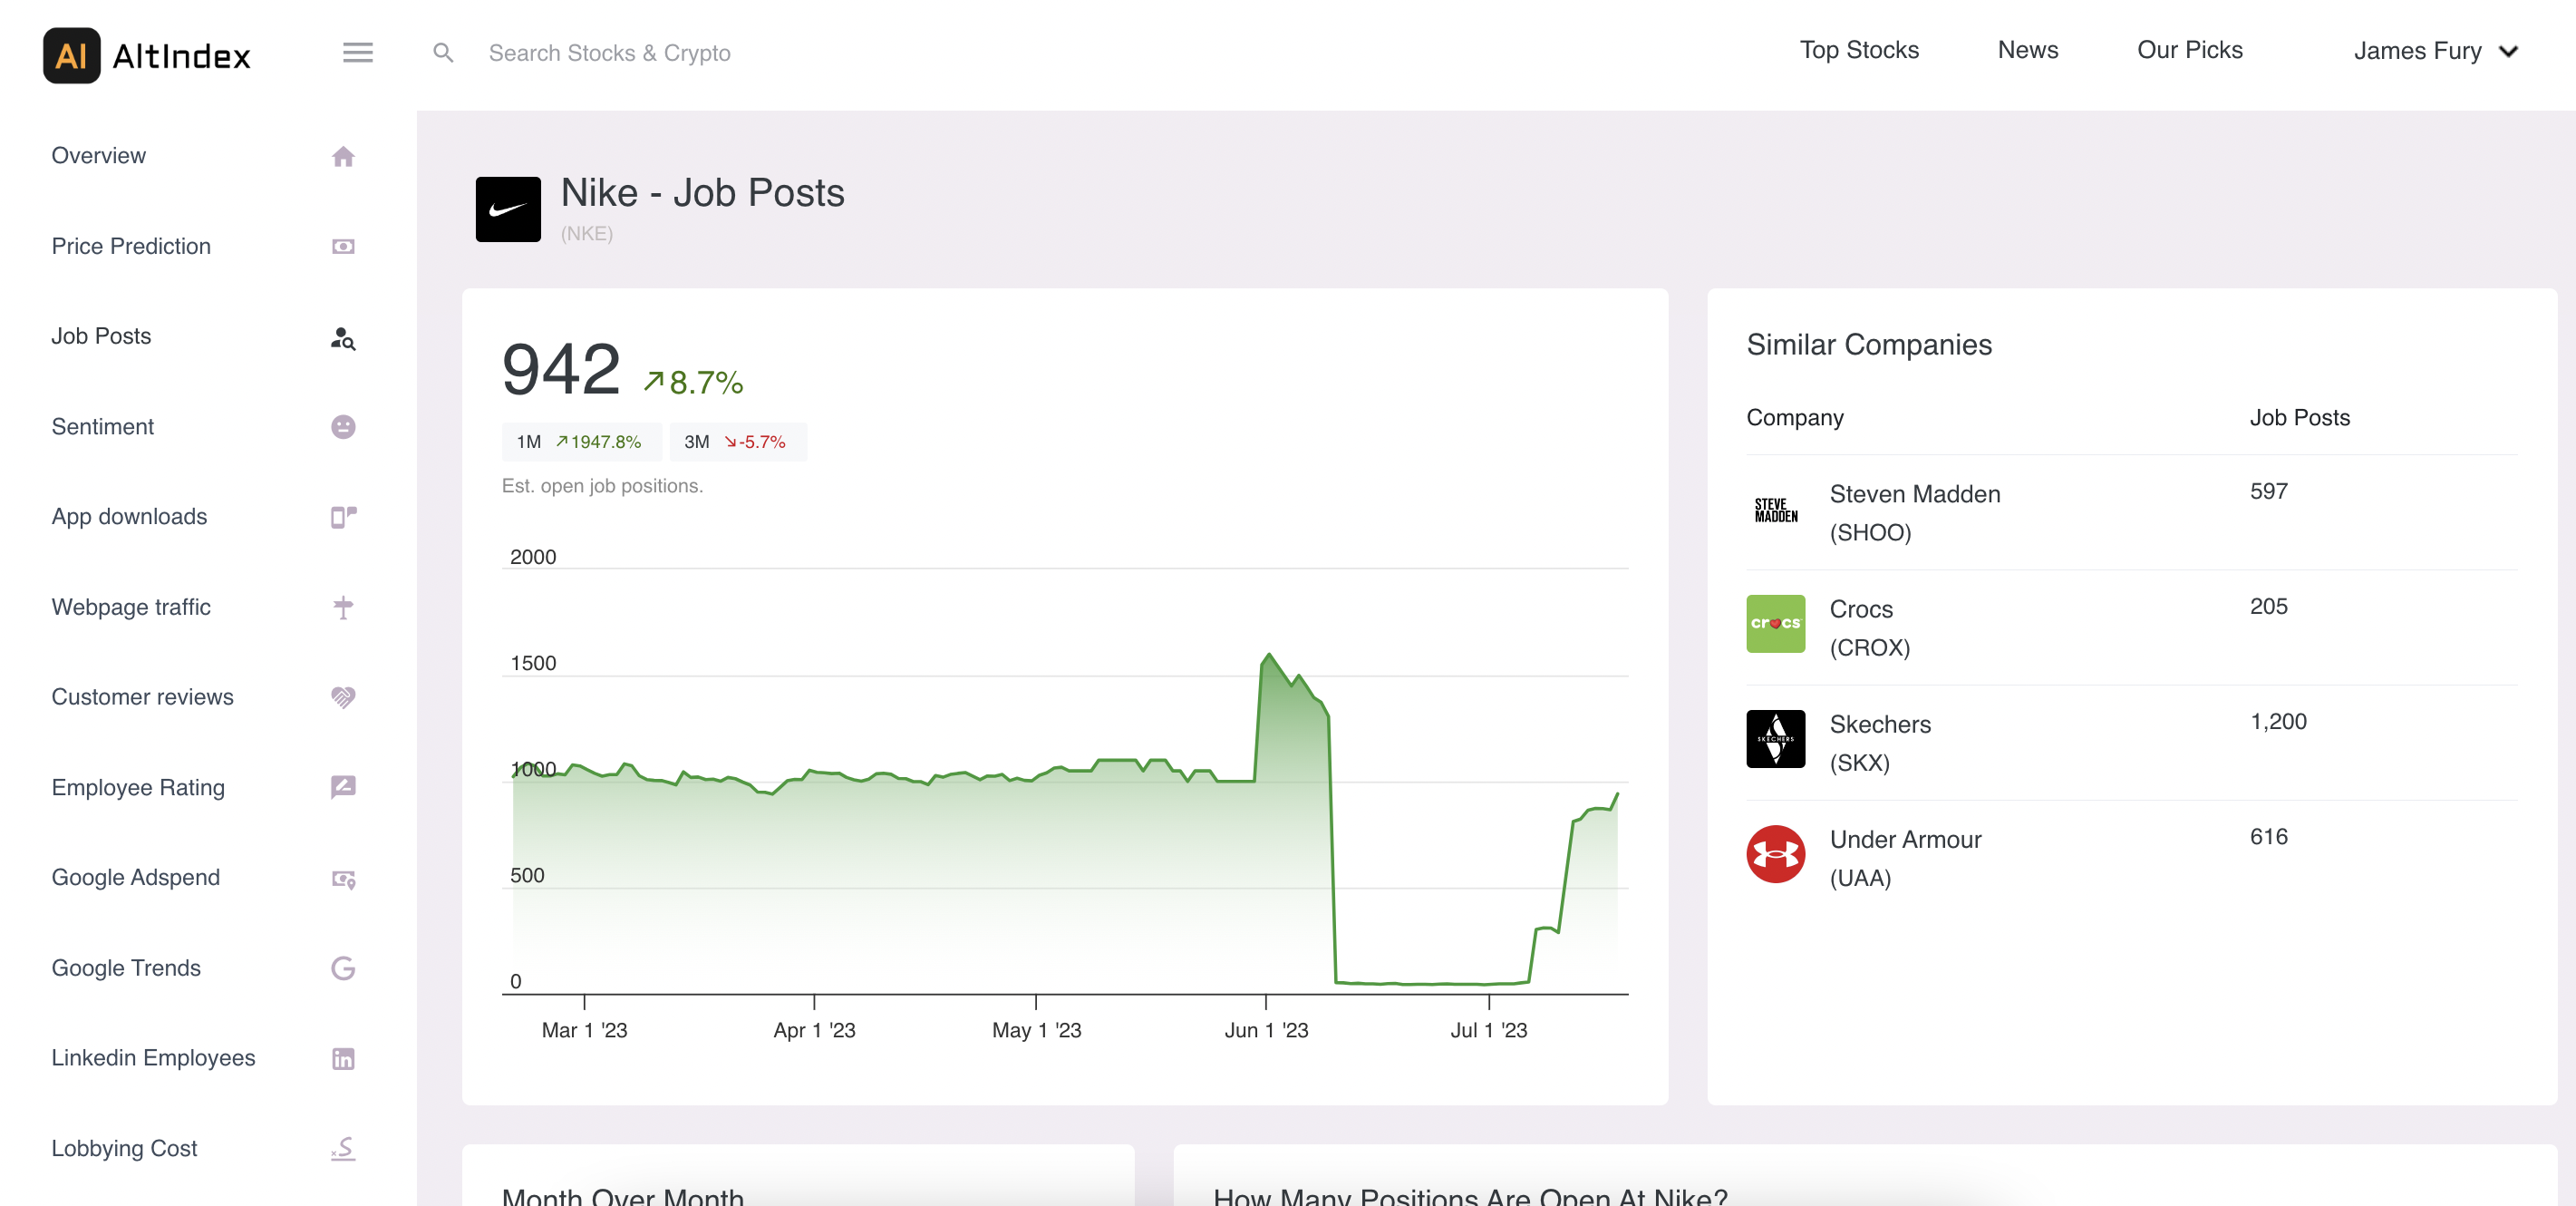Click the 'Nike - Job Posts' title

(702, 193)
